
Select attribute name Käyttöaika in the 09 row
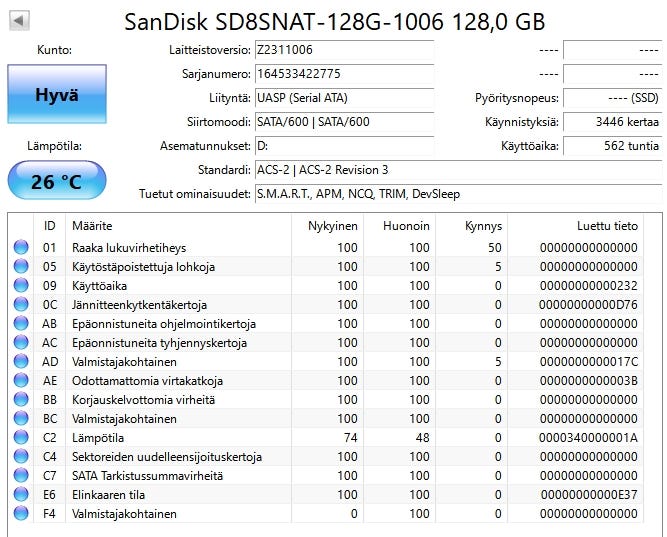click(x=100, y=286)
